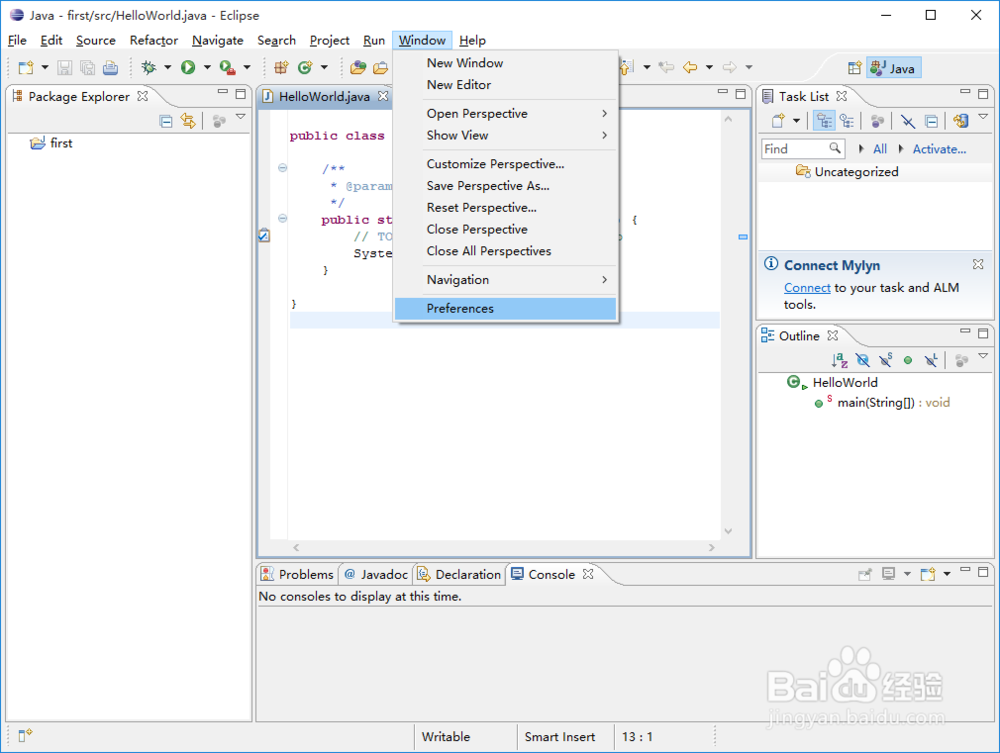Toggle Sort alphabetically in Outline
Screen dimensions: 1000x753
pyautogui.click(x=839, y=360)
